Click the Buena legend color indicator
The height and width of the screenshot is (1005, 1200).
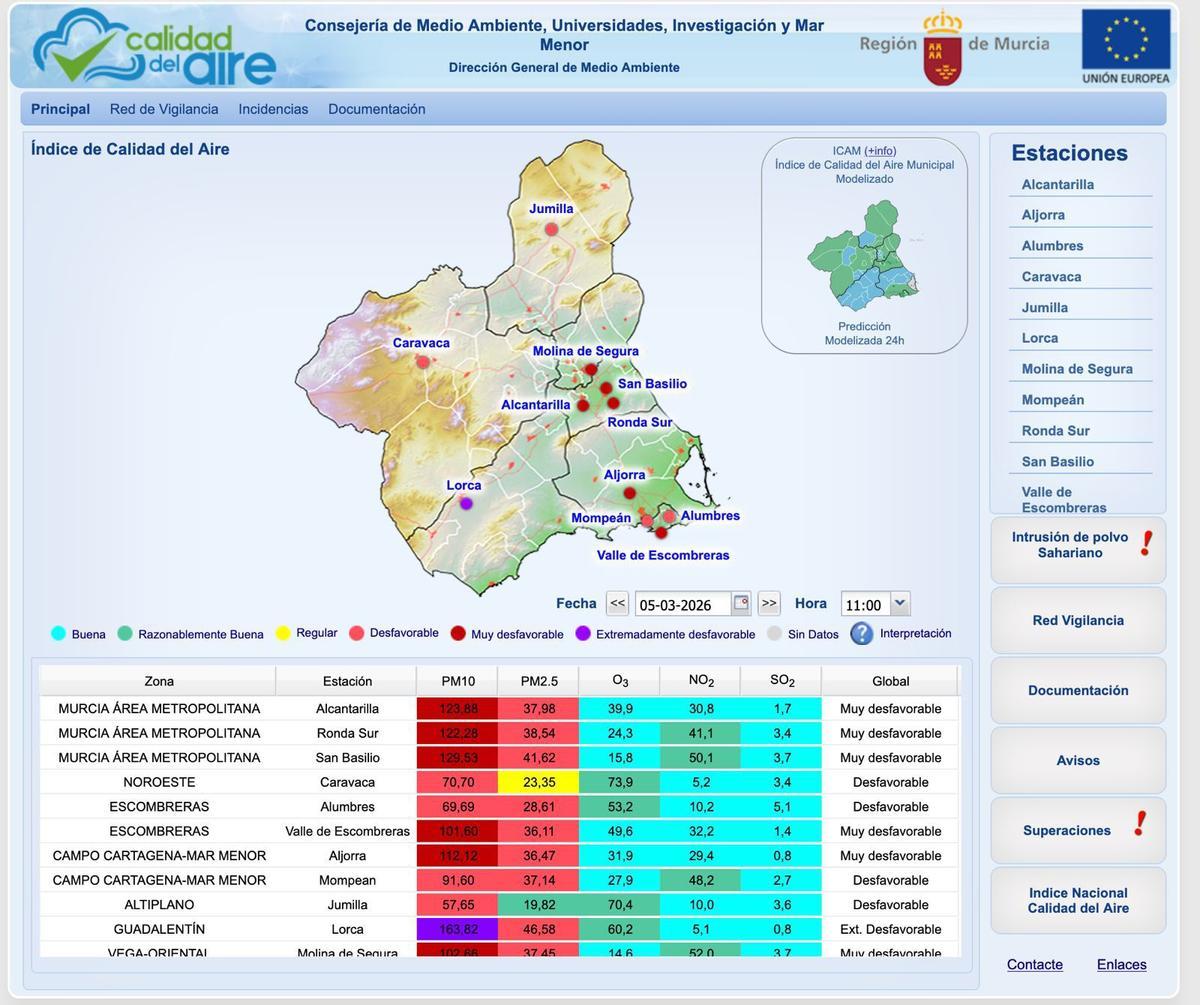(x=56, y=633)
